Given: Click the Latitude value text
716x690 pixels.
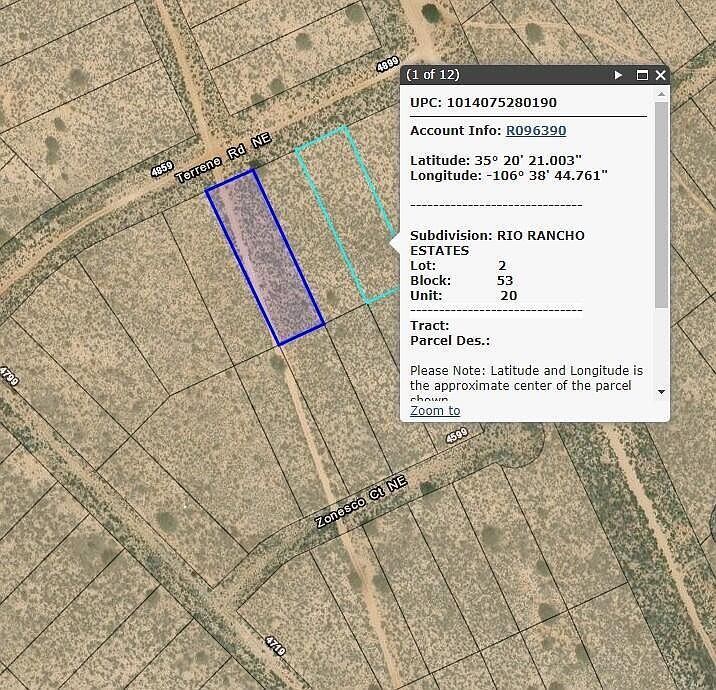Looking at the screenshot, I should coord(528,160).
